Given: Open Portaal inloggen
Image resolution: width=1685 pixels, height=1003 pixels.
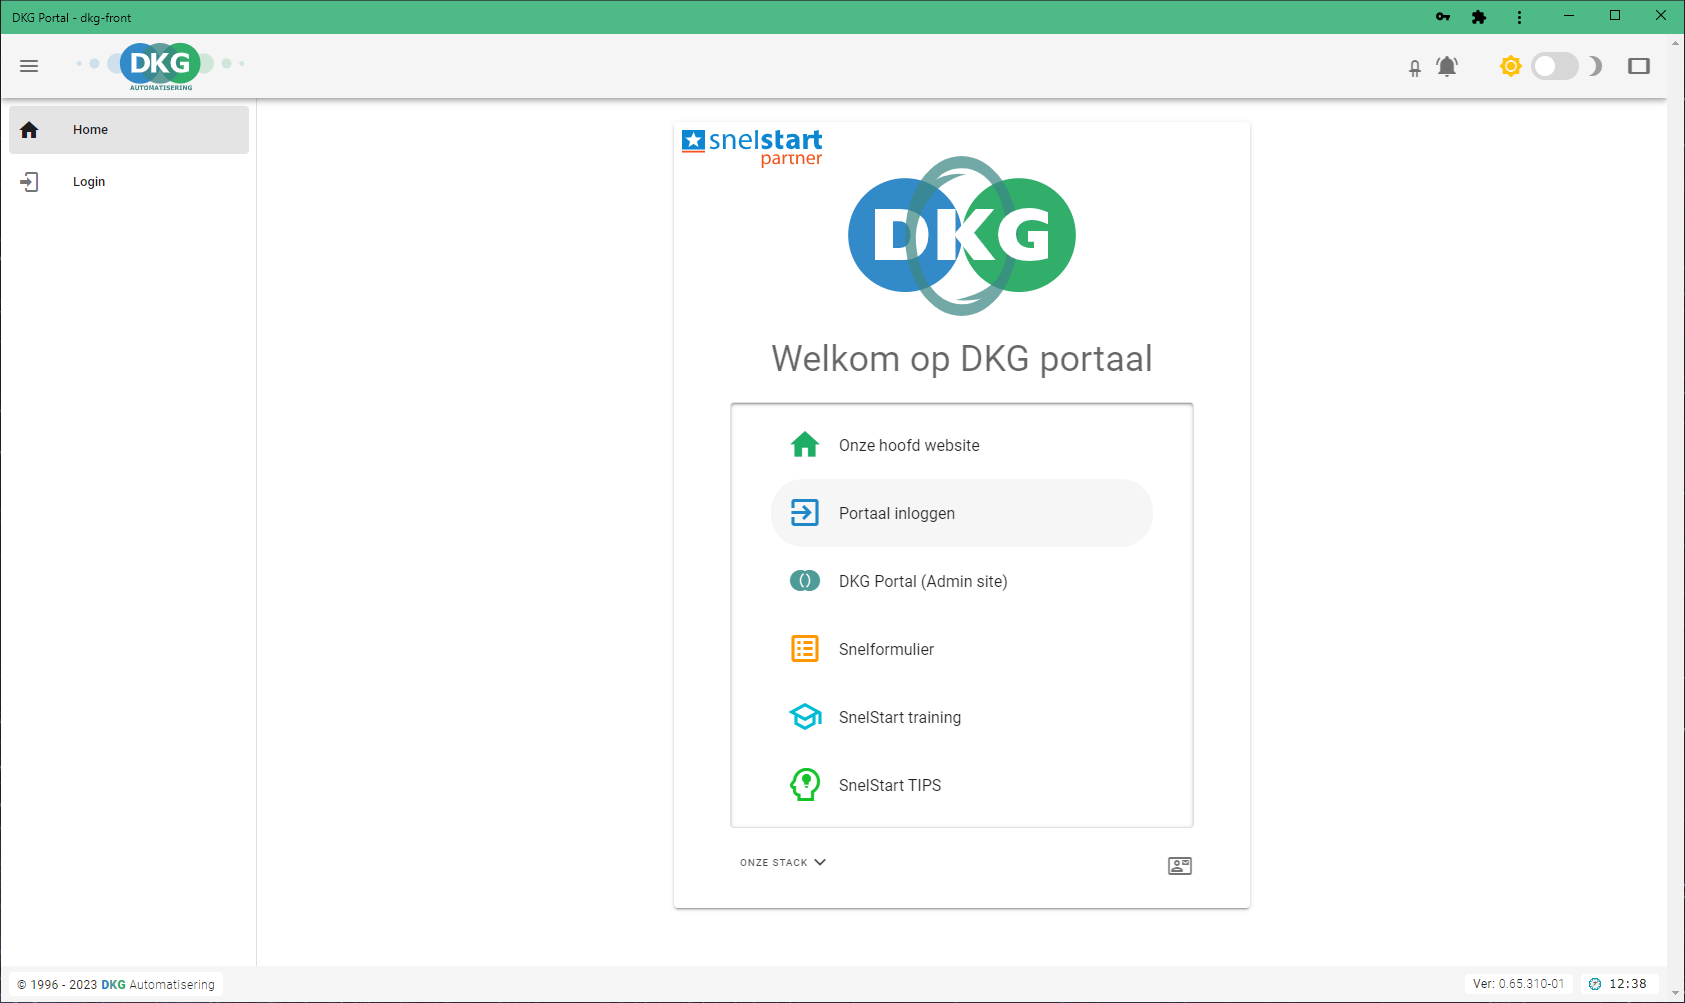Looking at the screenshot, I should pos(962,513).
